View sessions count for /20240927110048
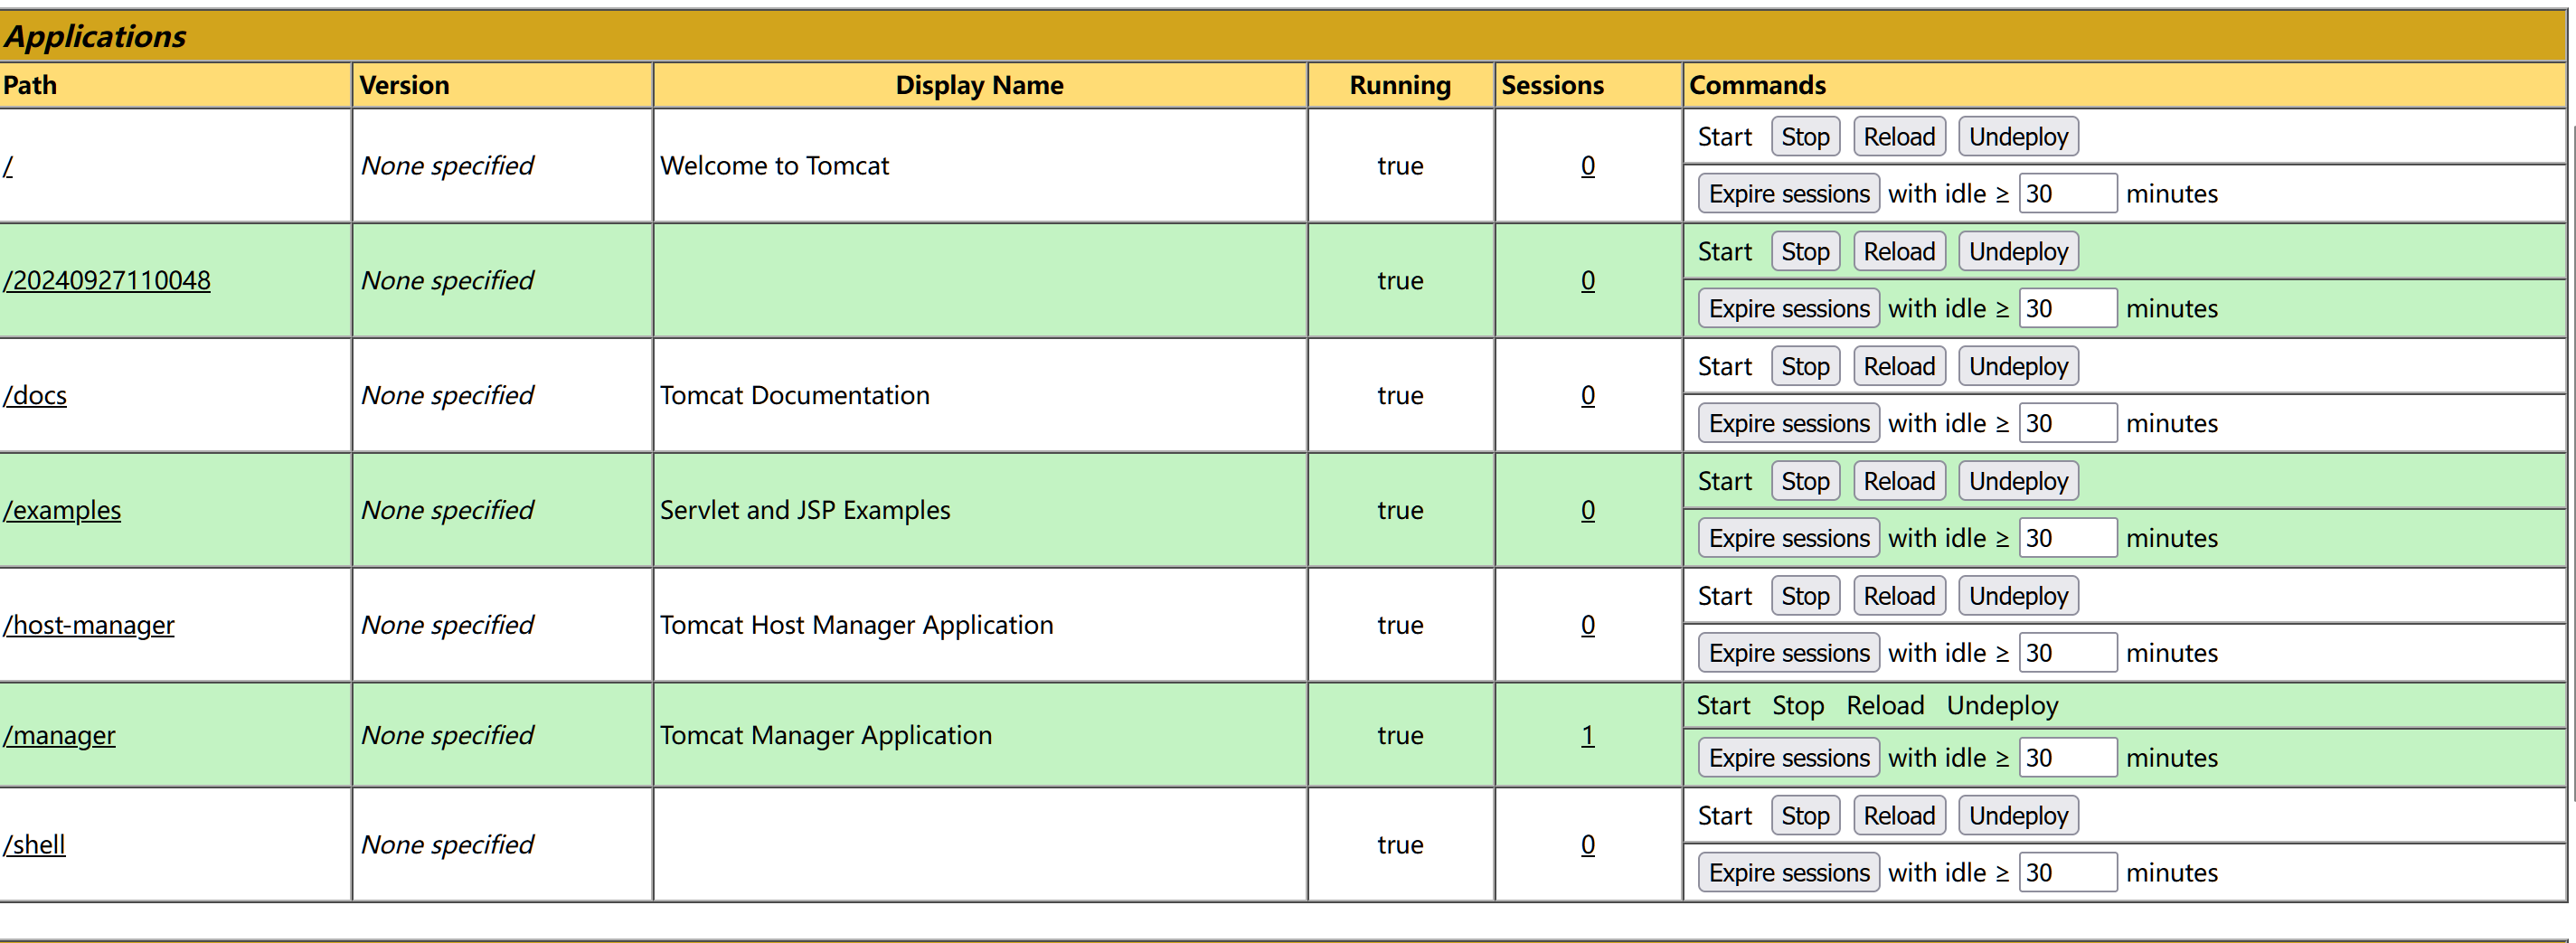The width and height of the screenshot is (2576, 943). tap(1588, 281)
